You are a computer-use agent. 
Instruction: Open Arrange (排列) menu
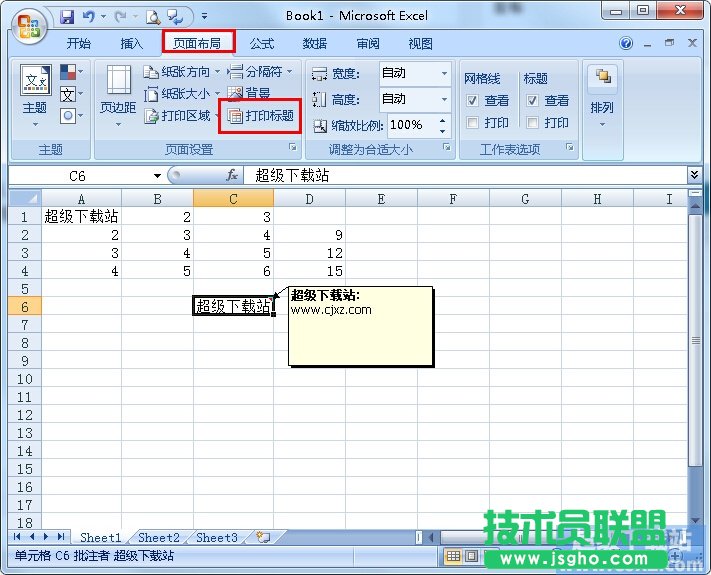(x=602, y=96)
